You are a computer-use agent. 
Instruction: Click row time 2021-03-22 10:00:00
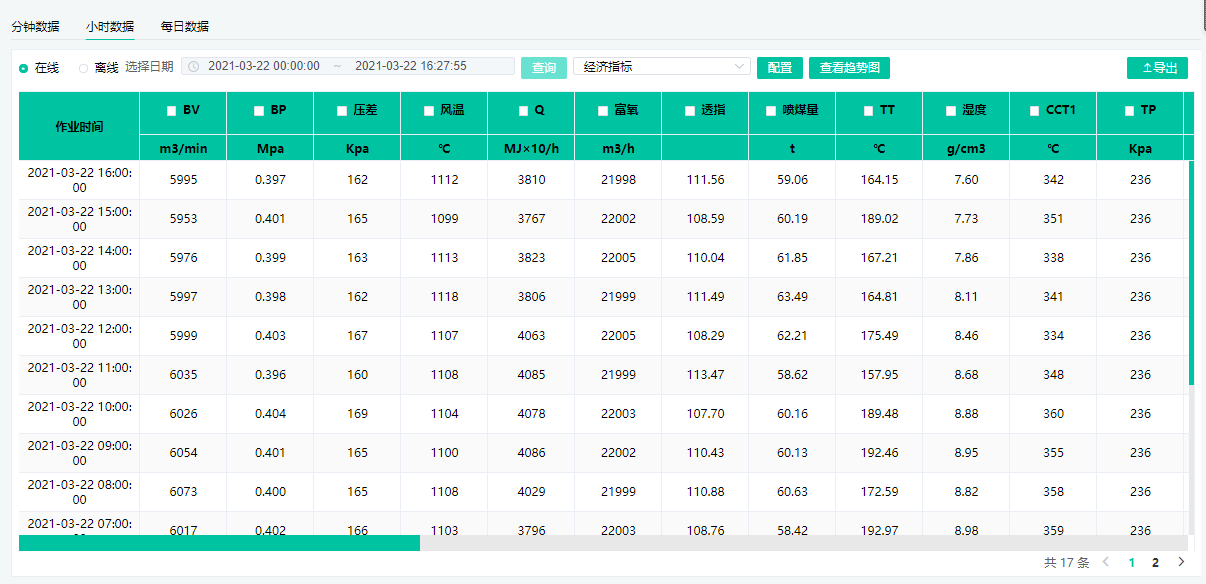pos(79,414)
